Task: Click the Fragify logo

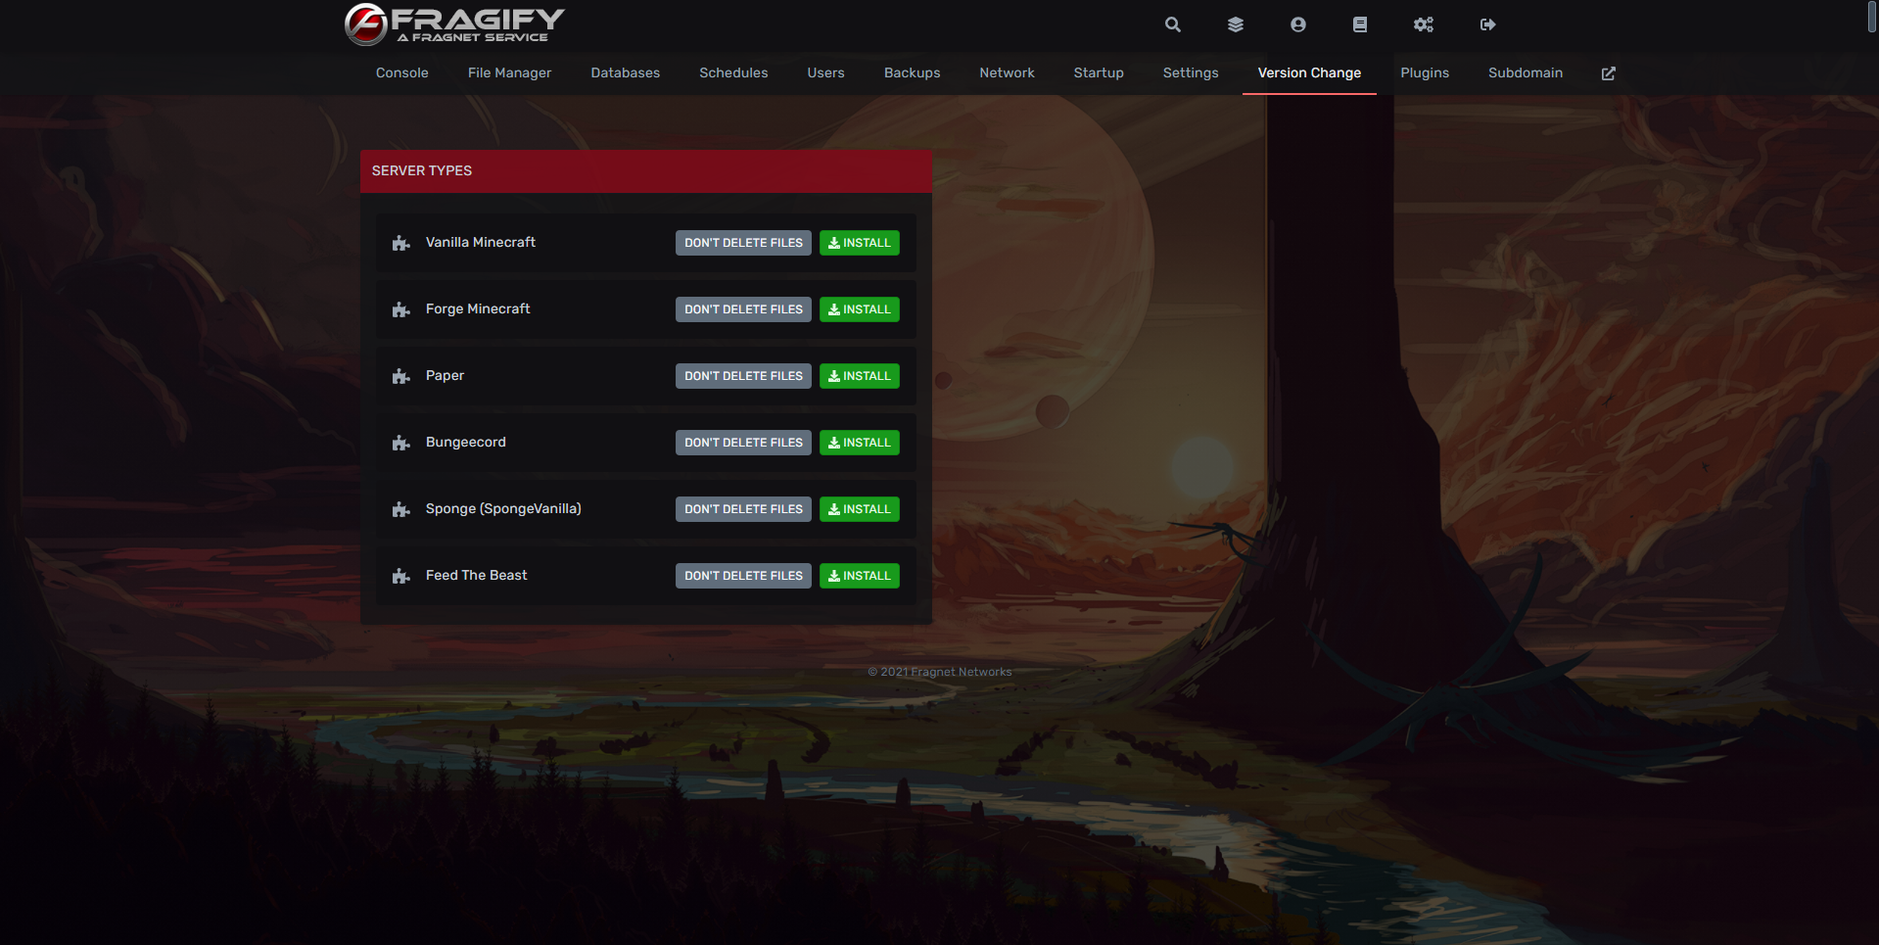Action: 454,24
